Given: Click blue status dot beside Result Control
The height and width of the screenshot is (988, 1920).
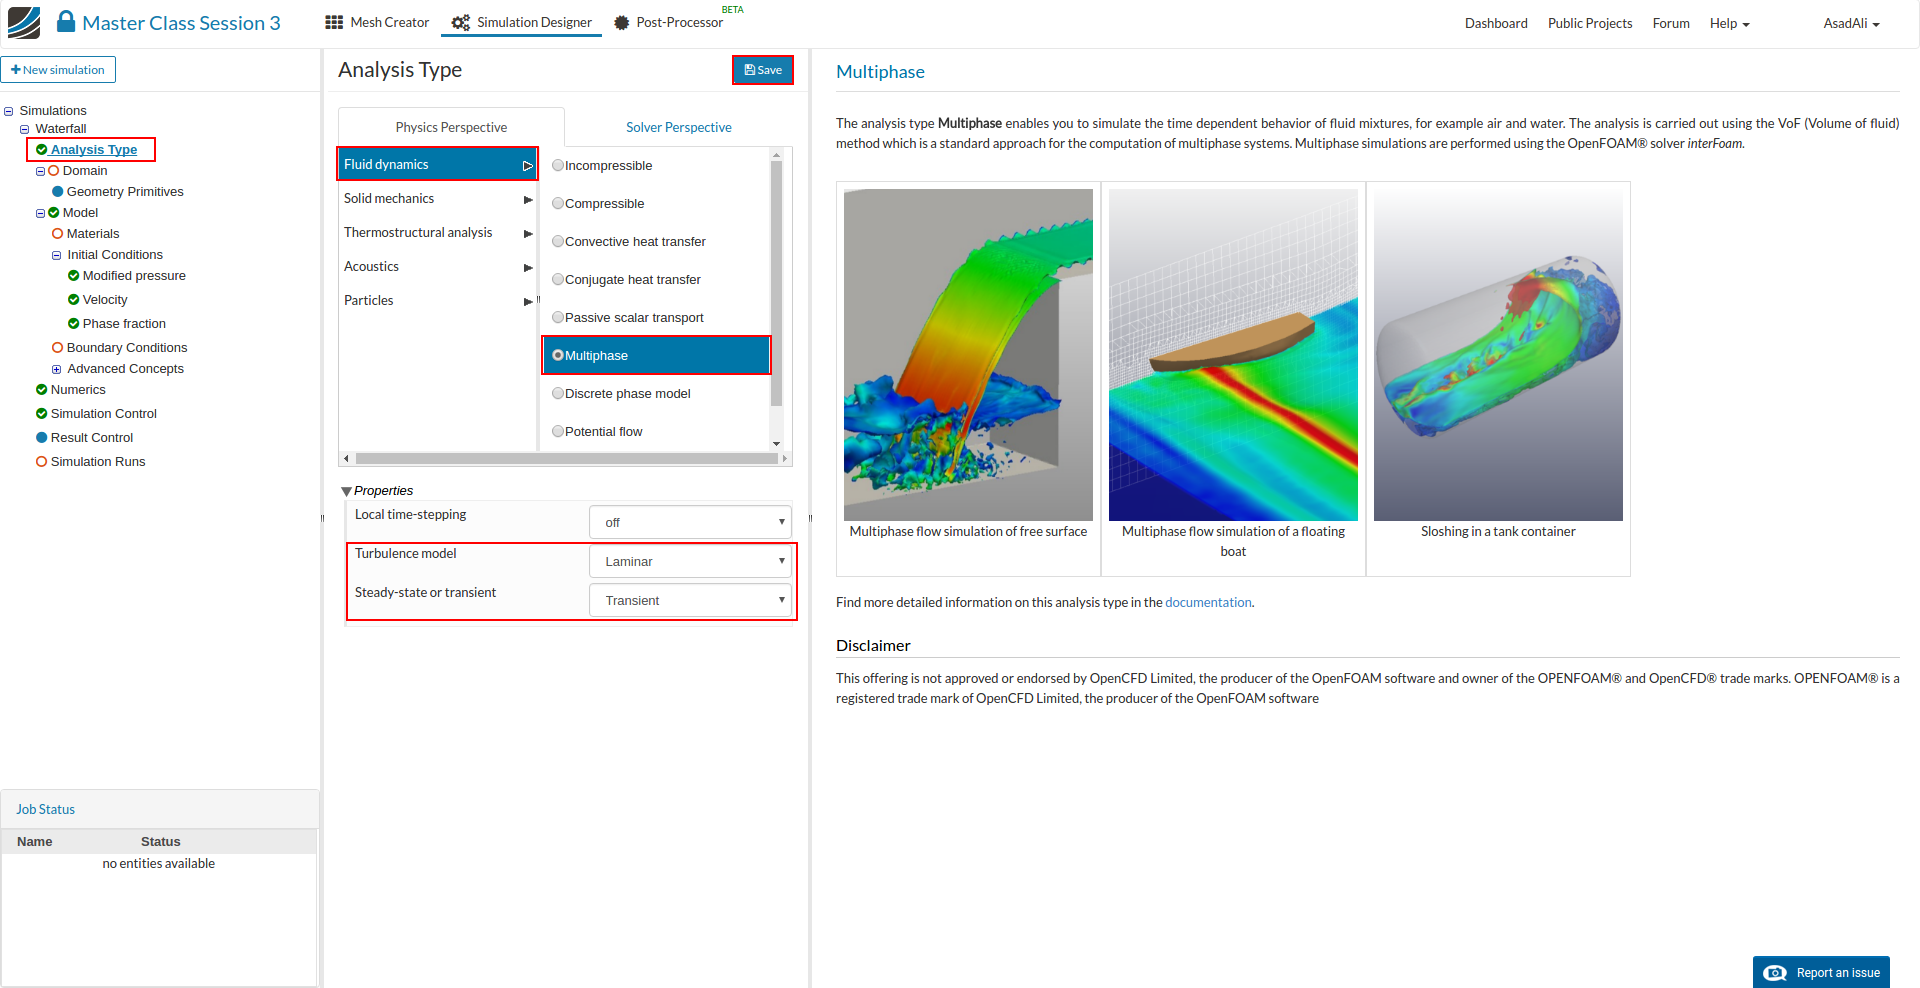Looking at the screenshot, I should 42,438.
